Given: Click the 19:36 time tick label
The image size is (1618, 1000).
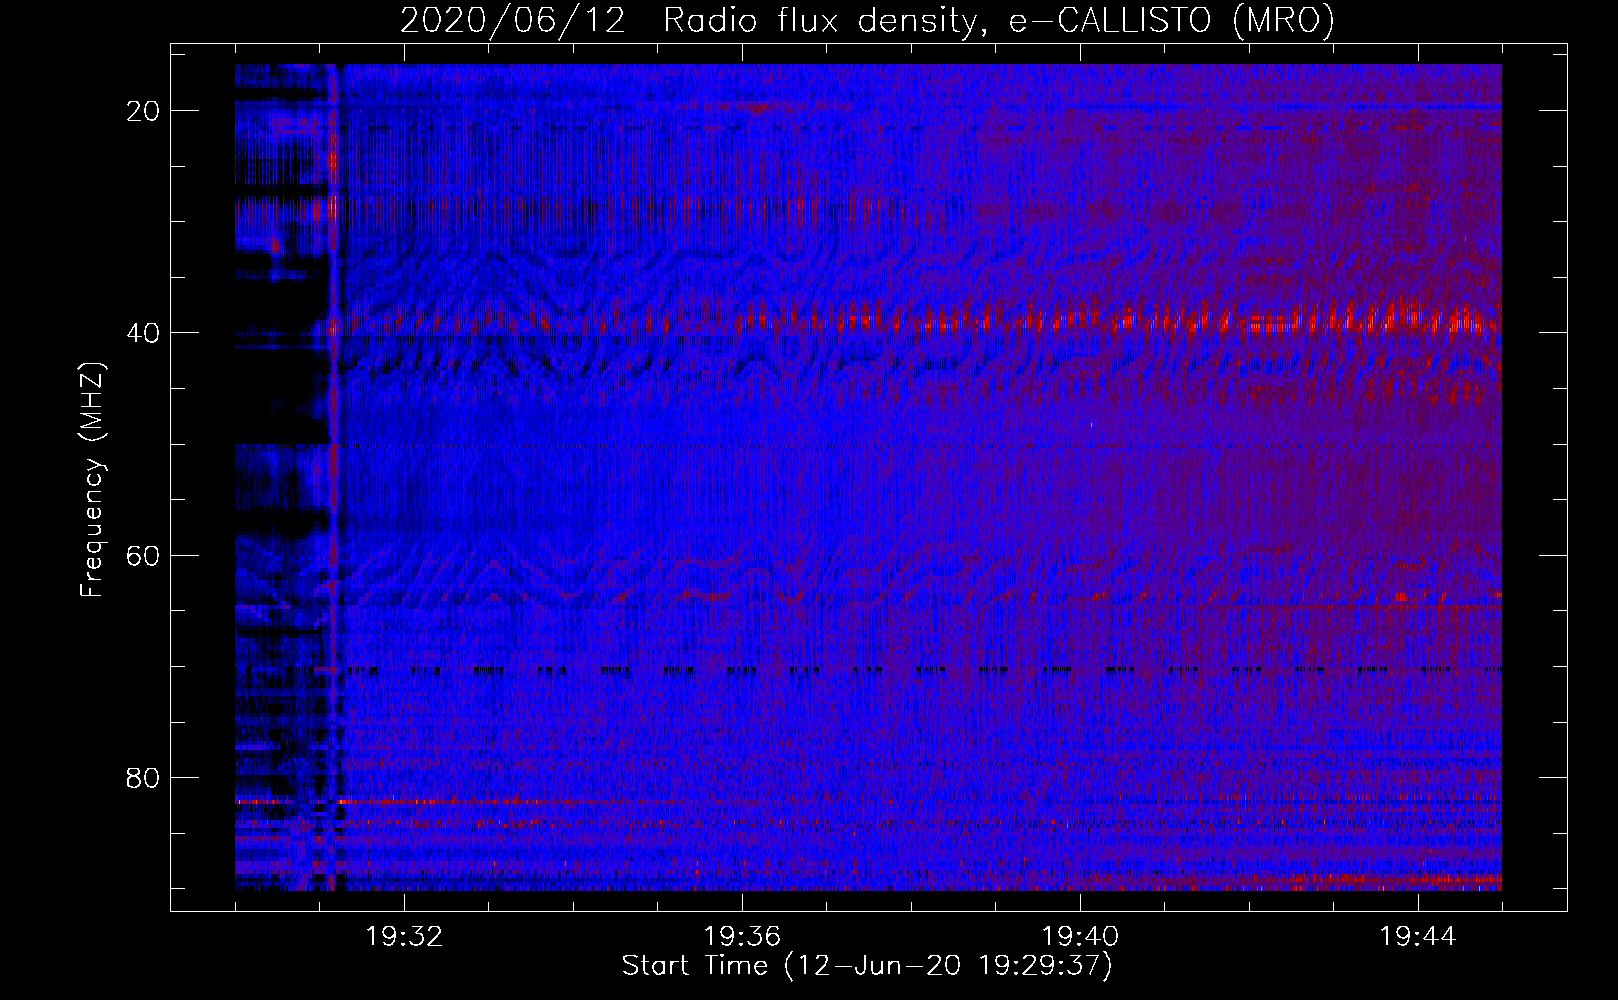Looking at the screenshot, I should tap(742, 937).
